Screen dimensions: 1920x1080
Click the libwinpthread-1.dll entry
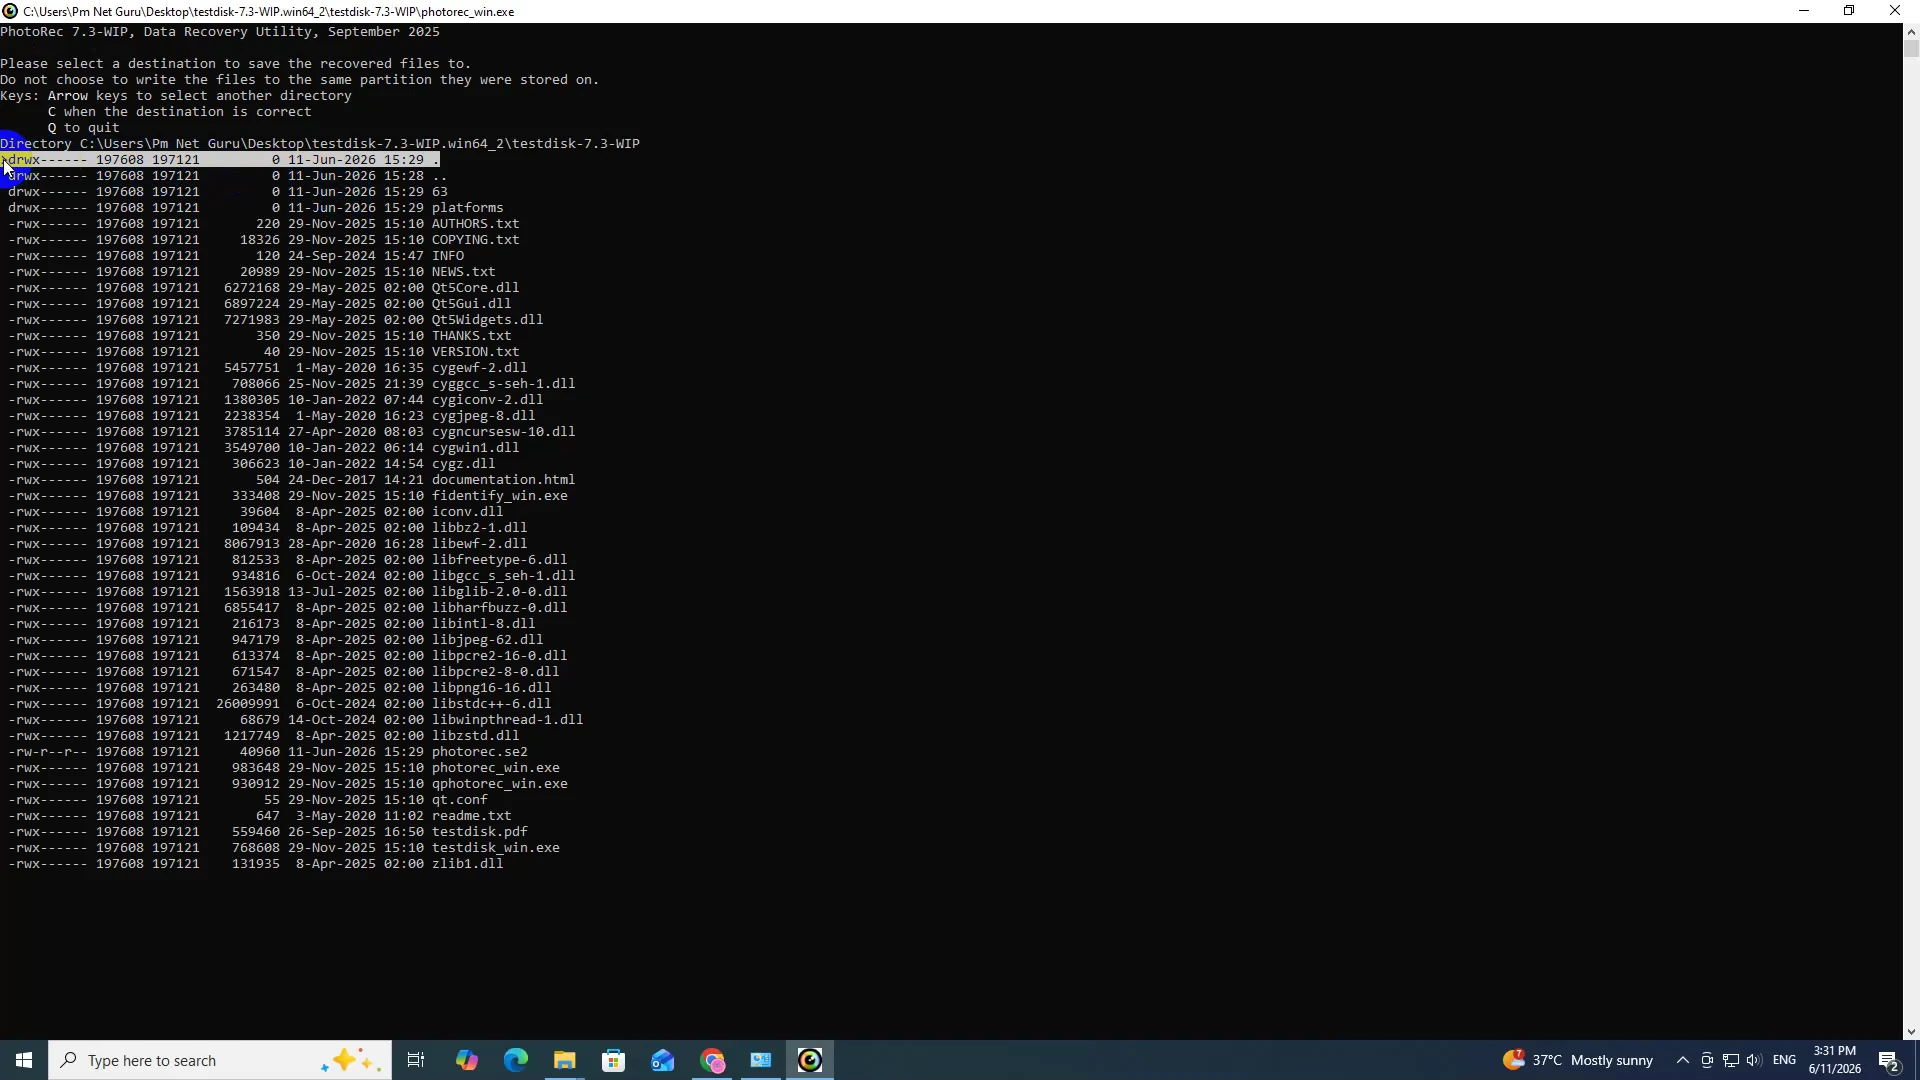pyautogui.click(x=296, y=720)
